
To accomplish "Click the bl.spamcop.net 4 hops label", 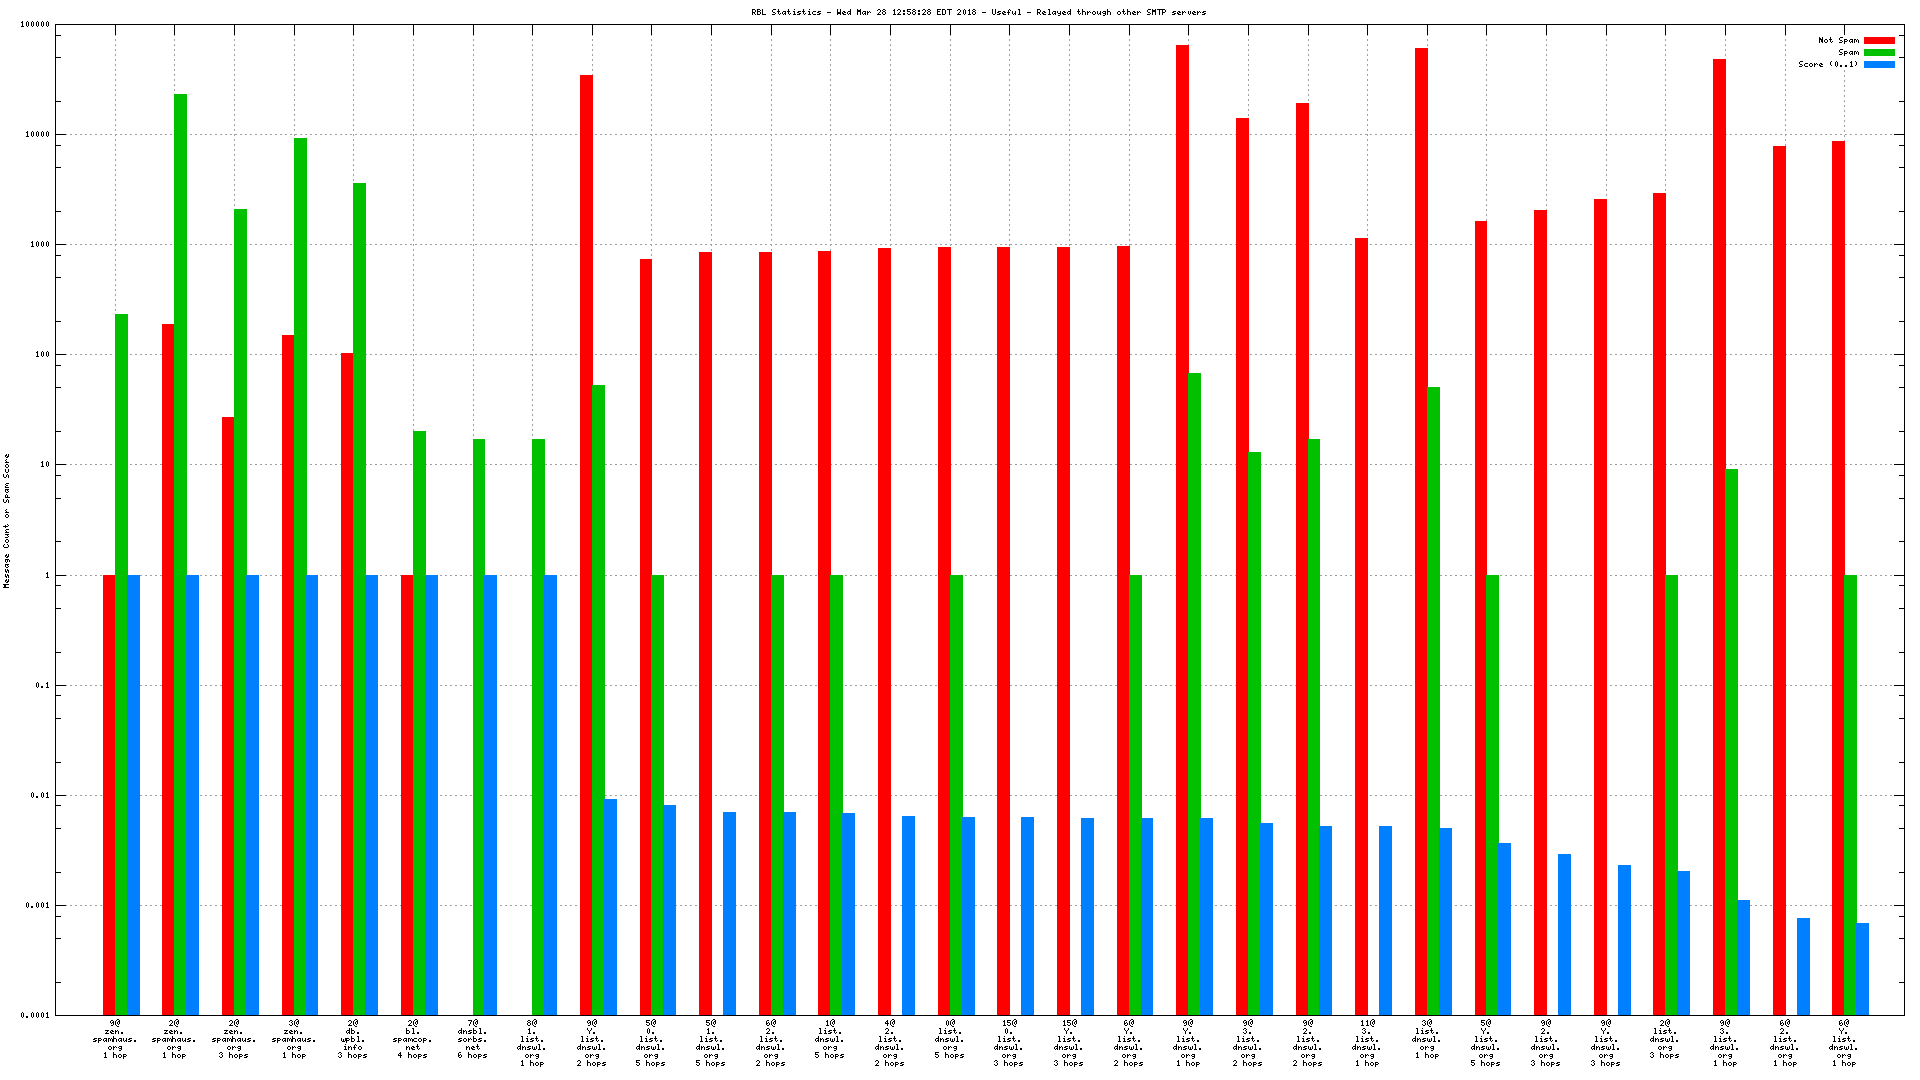I will tap(413, 1039).
